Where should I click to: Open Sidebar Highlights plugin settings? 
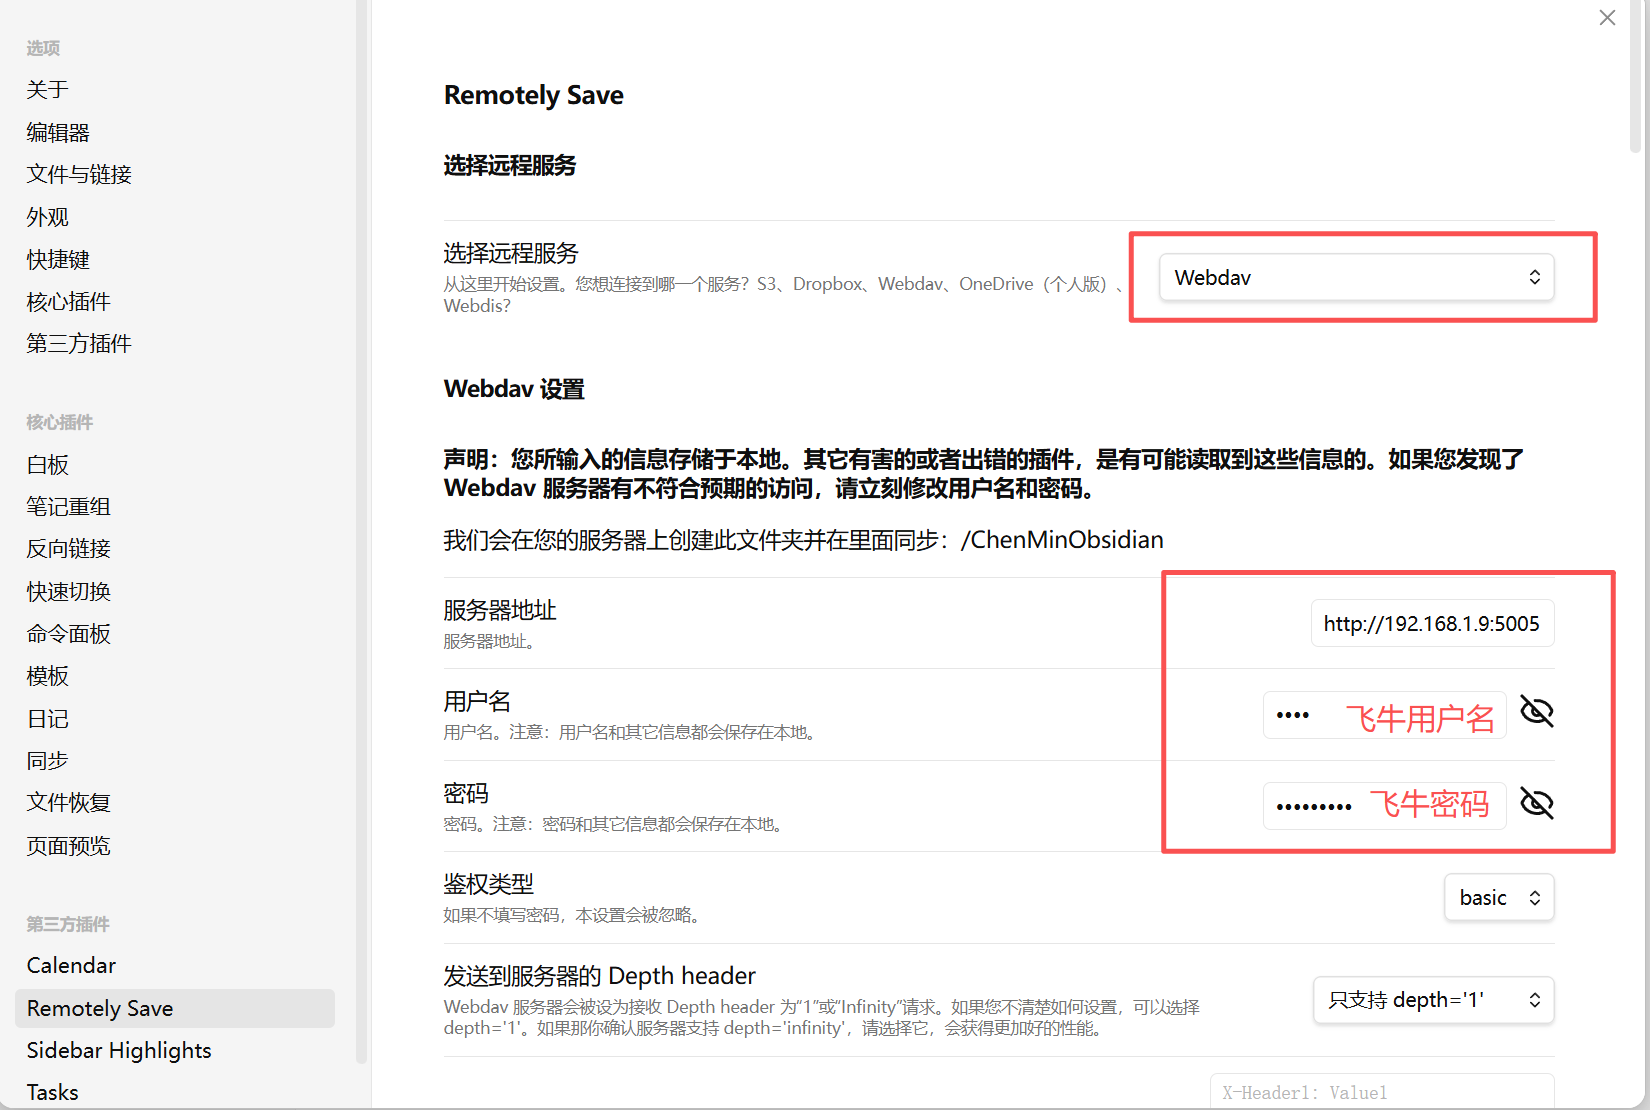click(119, 1051)
